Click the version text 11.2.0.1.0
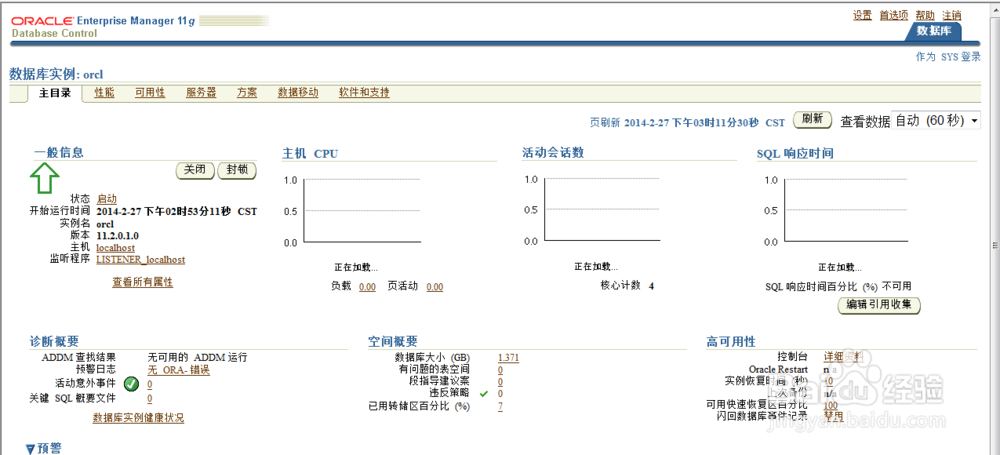The height and width of the screenshot is (455, 1000). click(x=117, y=235)
